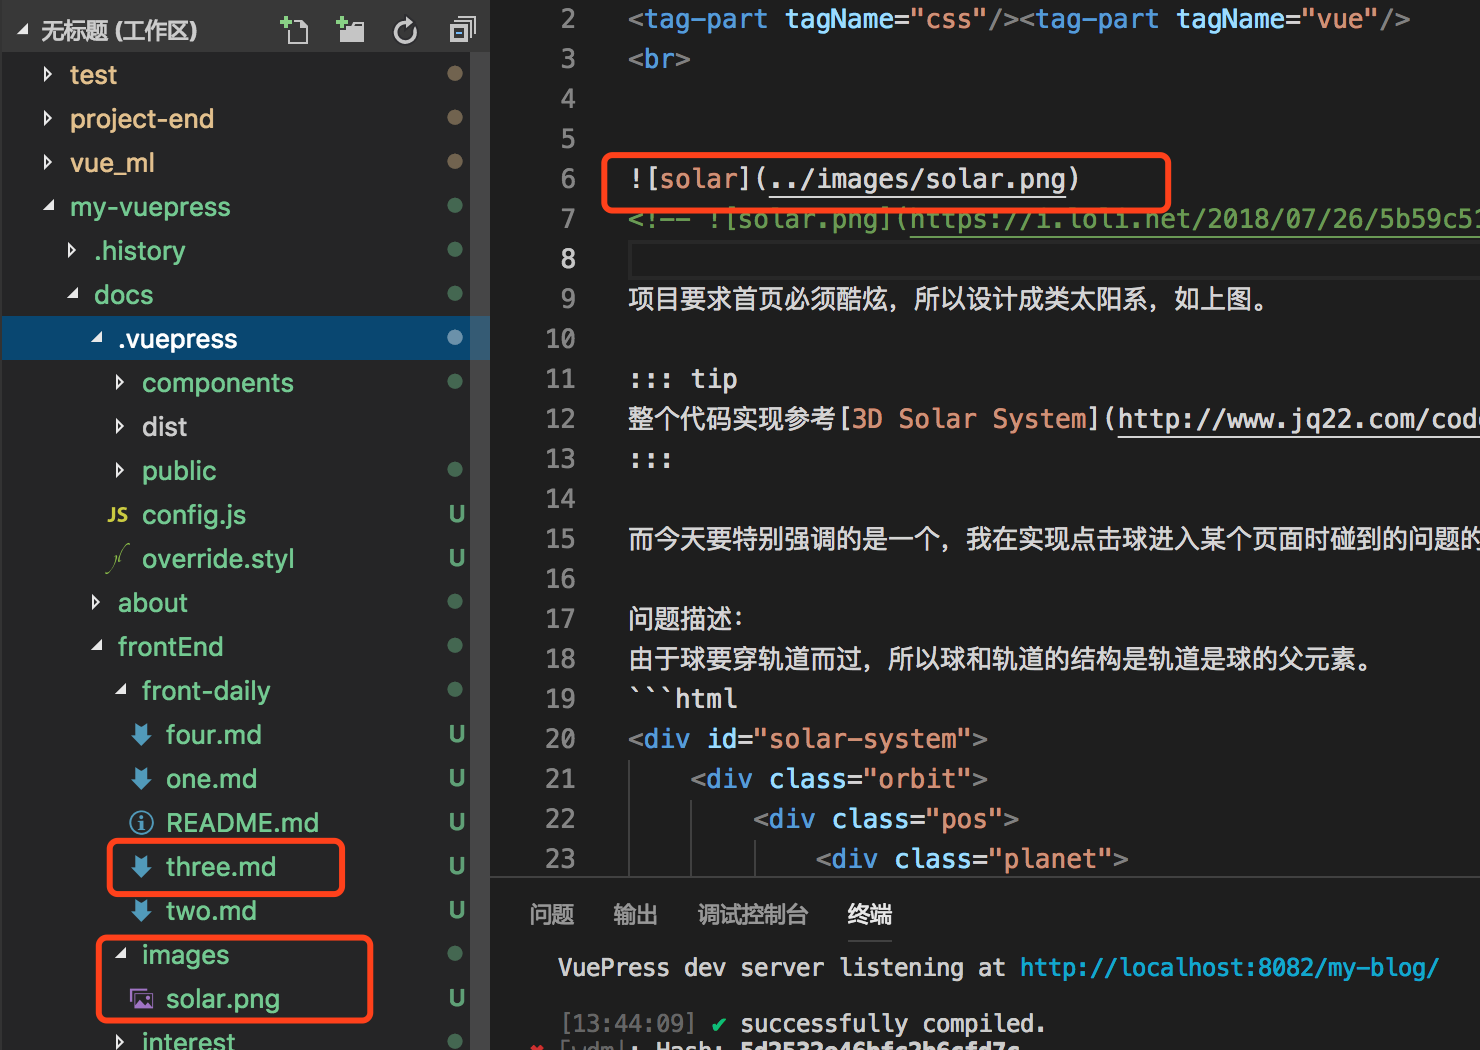1480x1050 pixels.
Task: Click the '```html' text on line 19
Action: click(x=683, y=699)
